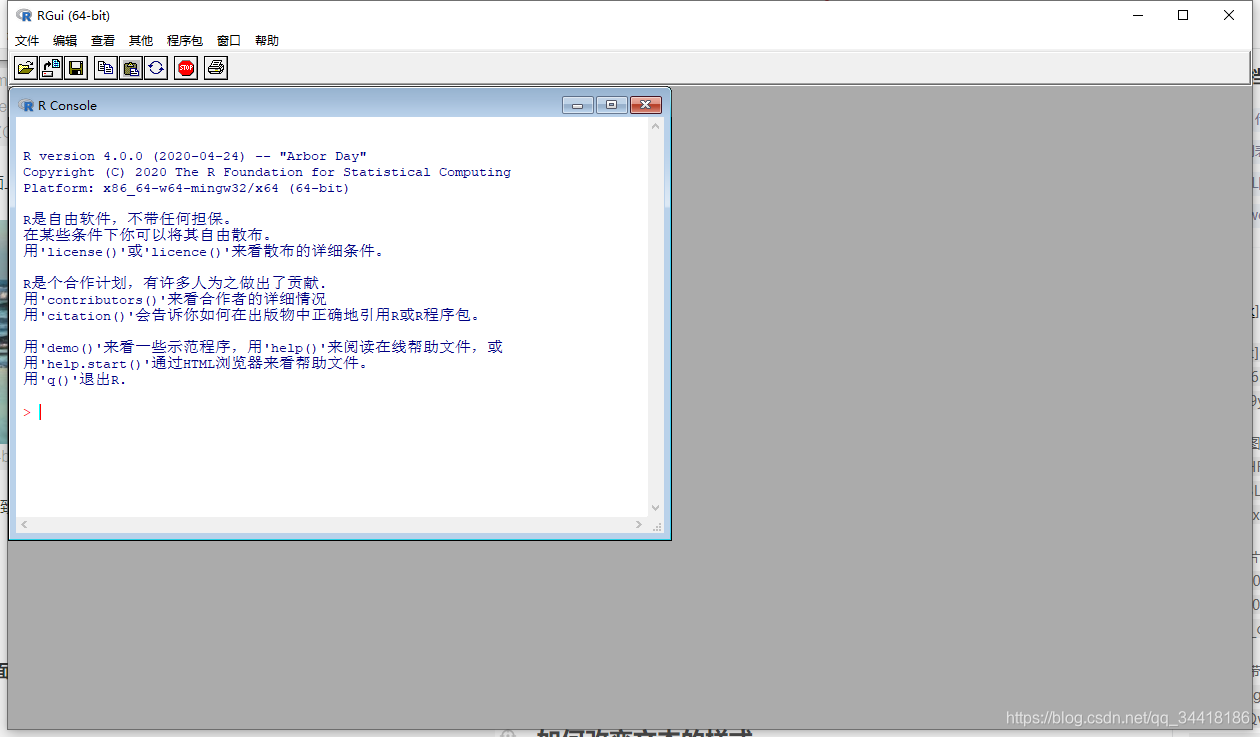Click the 'demo()' text line

(263, 347)
